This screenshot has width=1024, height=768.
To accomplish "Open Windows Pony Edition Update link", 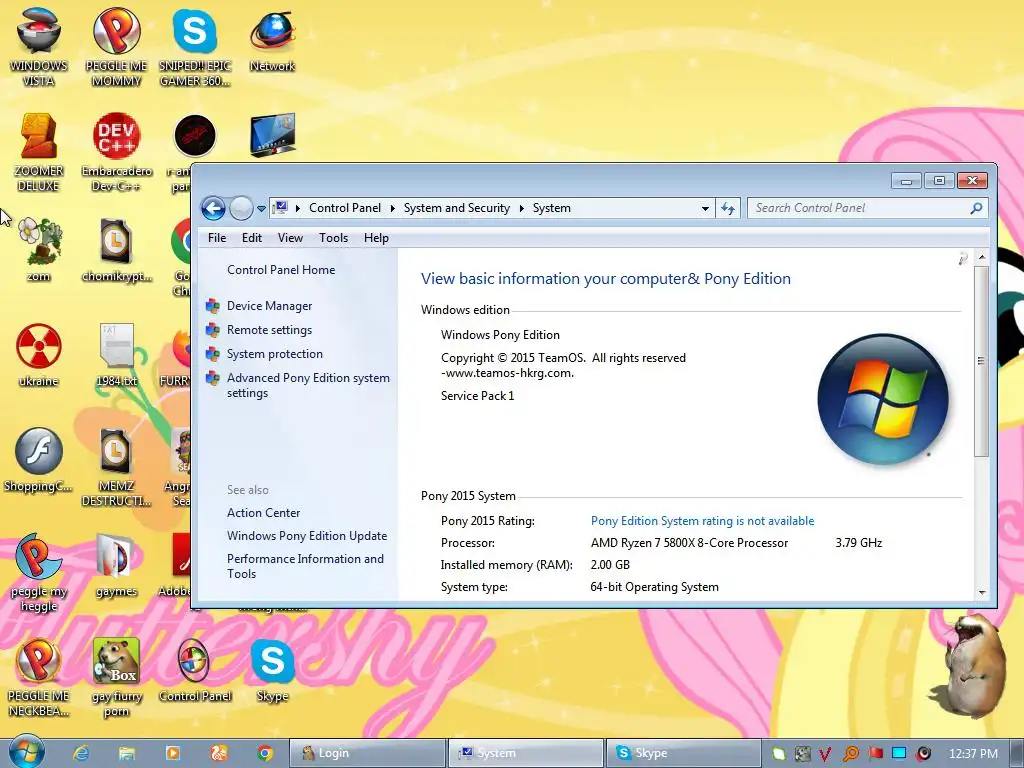I will tap(307, 536).
